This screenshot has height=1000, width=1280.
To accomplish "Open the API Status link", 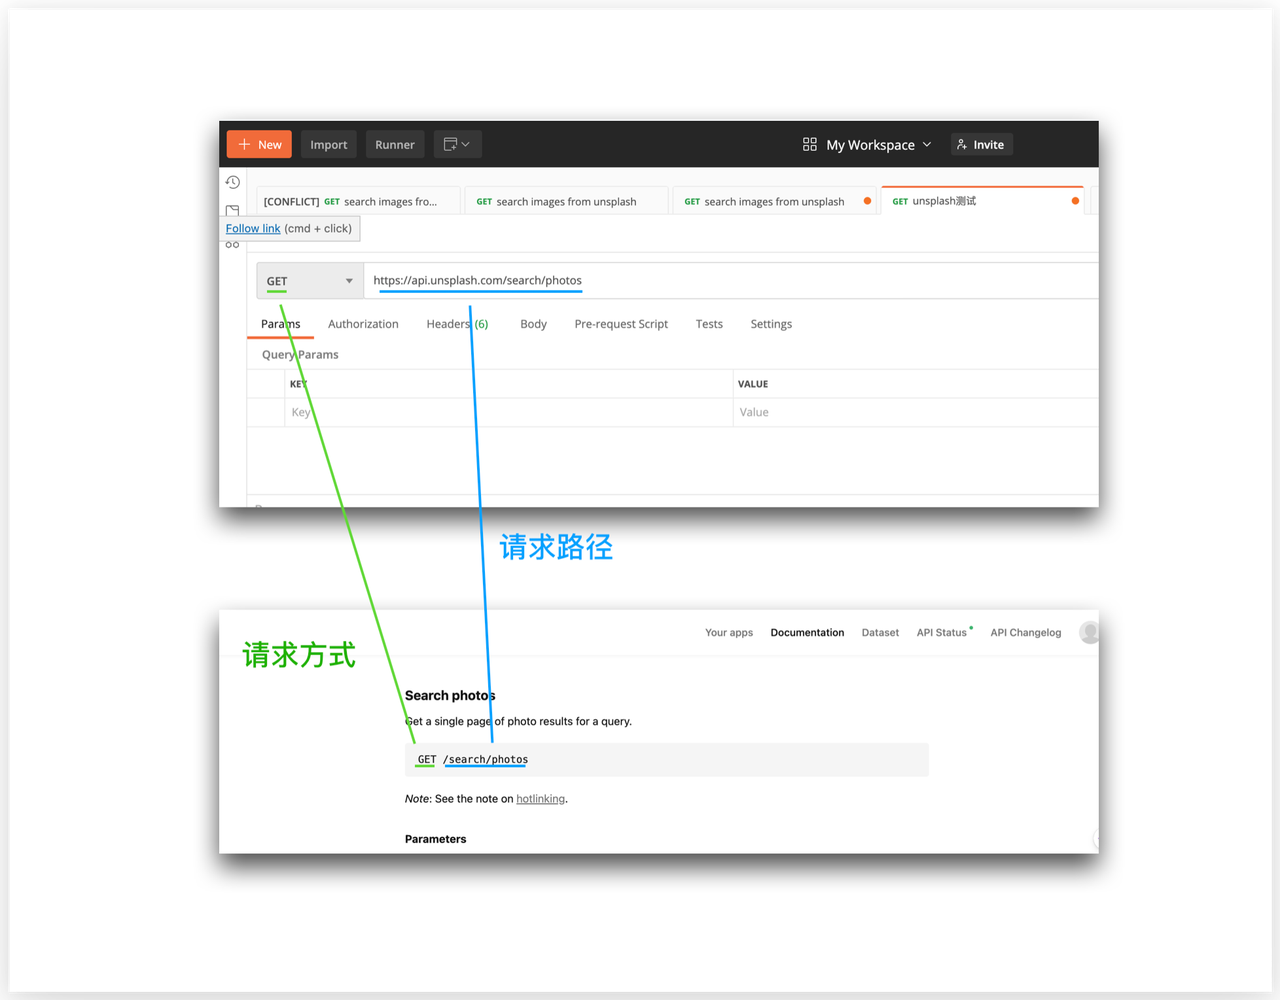I will [943, 632].
